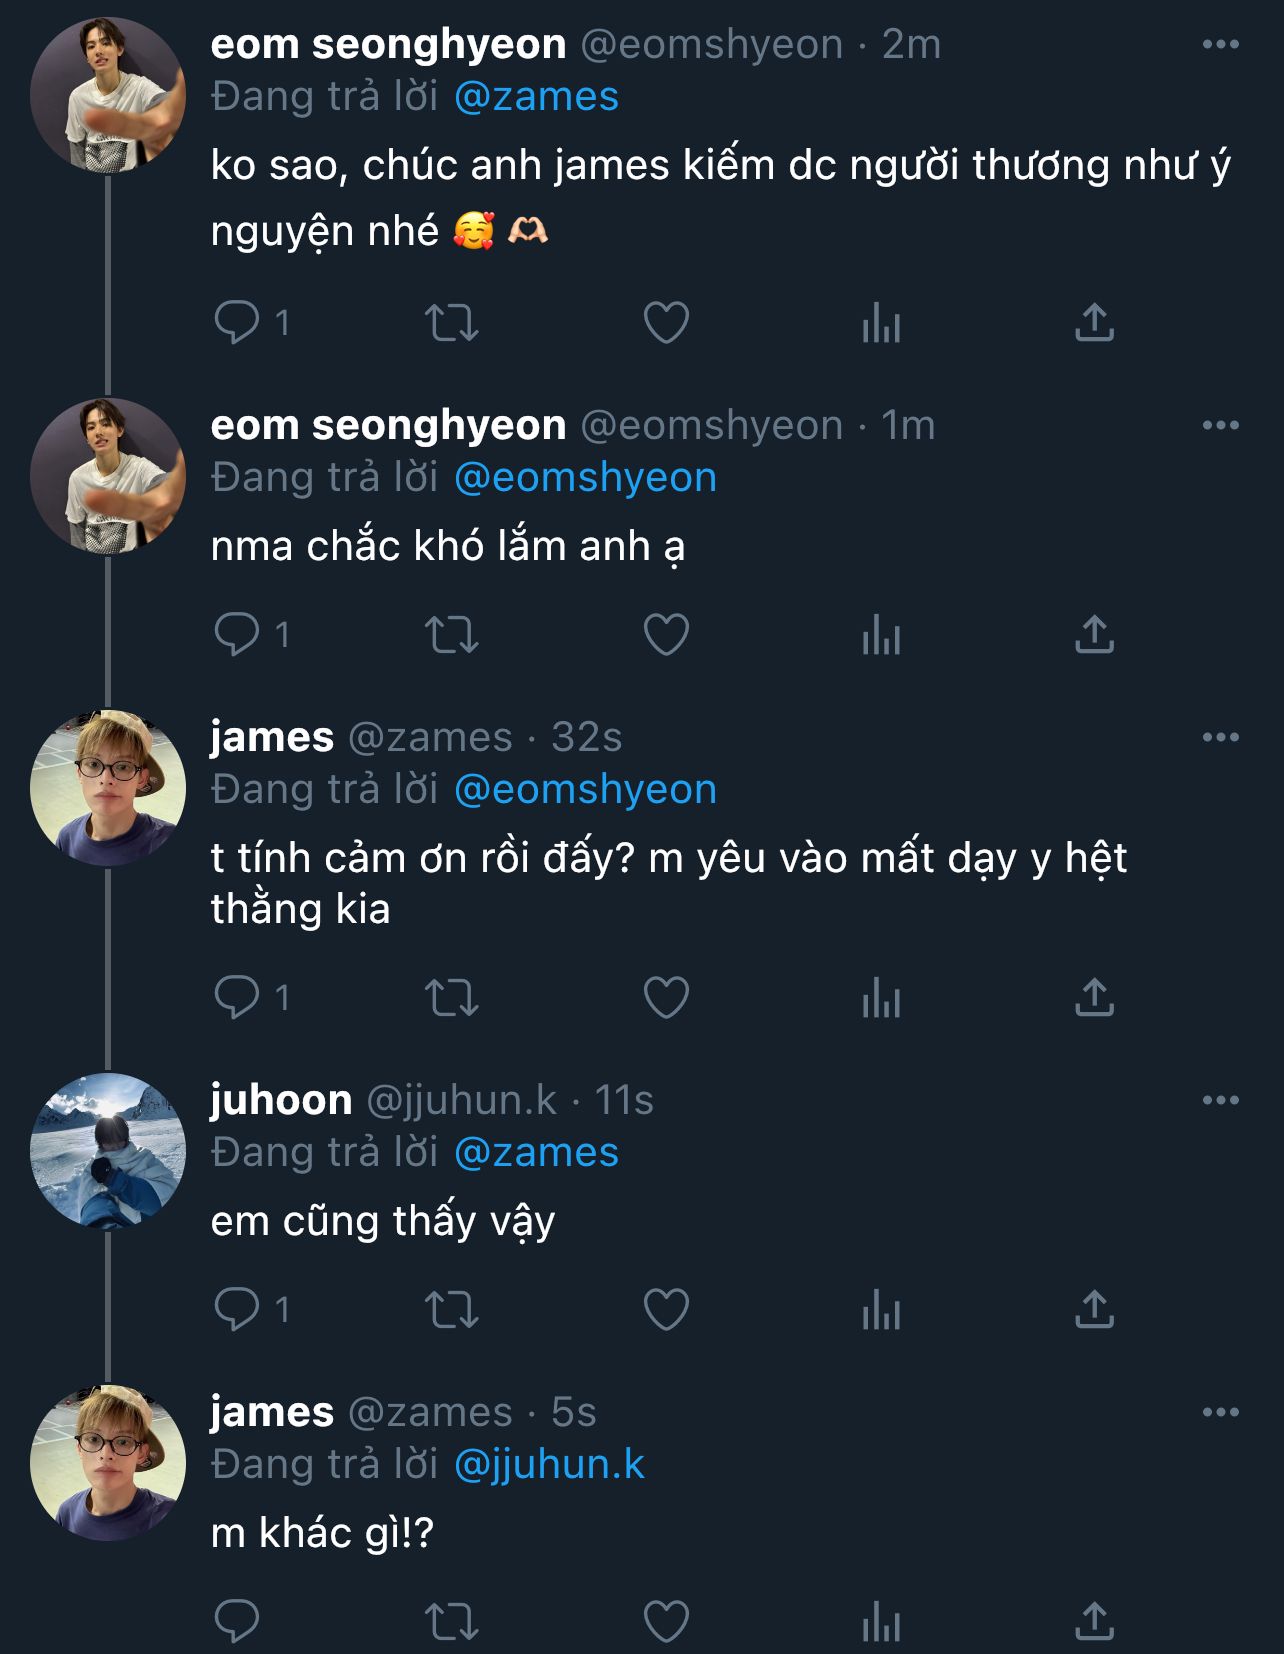Retweet the 'ko sao, chúc anh james' tweet
Screen dimensions: 1284x1654
coord(452,323)
